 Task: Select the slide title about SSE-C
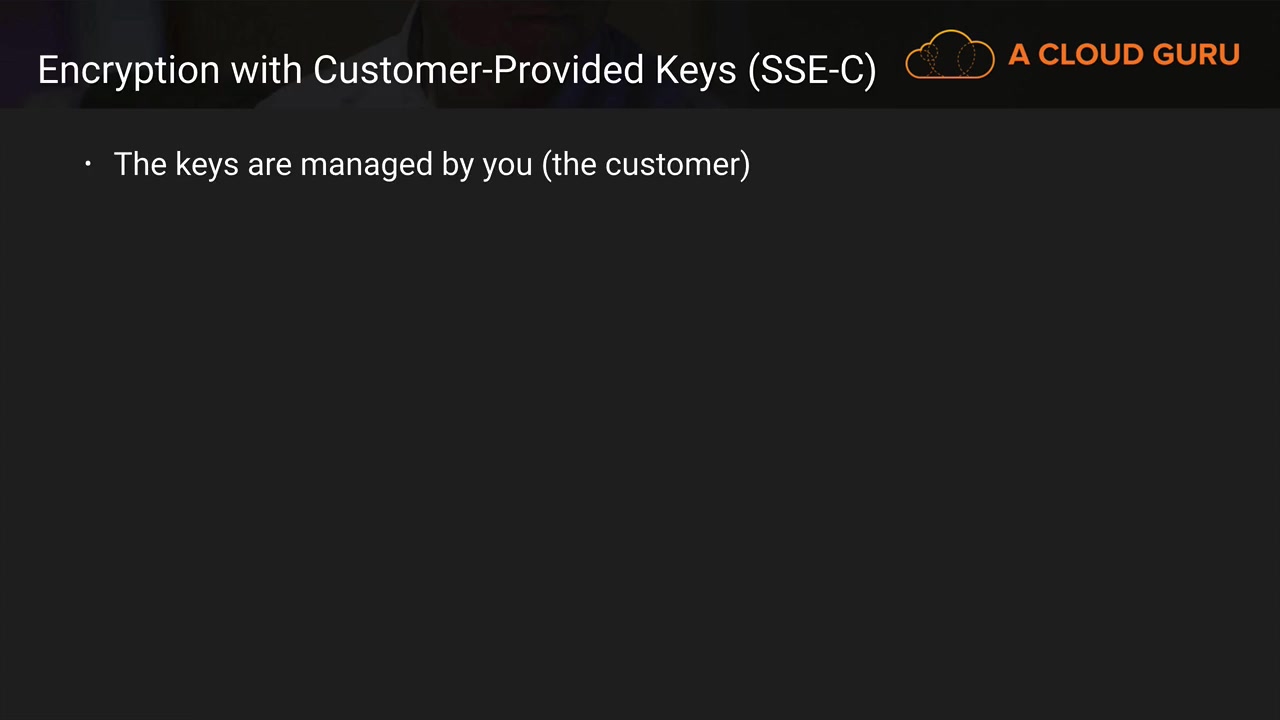point(456,70)
